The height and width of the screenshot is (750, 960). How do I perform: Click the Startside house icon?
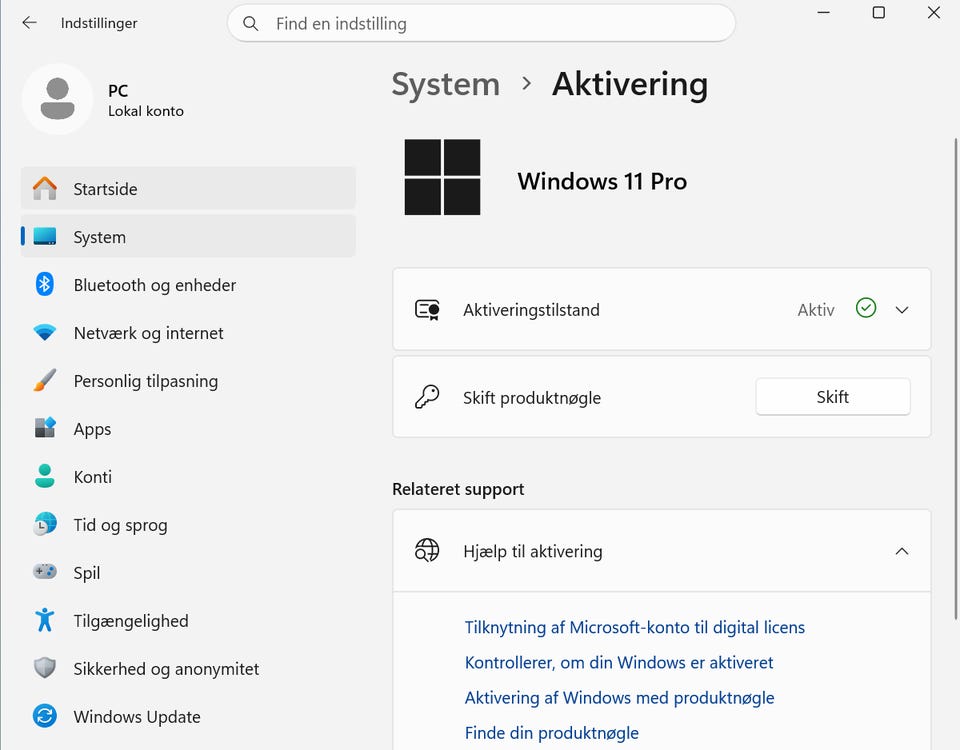[45, 189]
